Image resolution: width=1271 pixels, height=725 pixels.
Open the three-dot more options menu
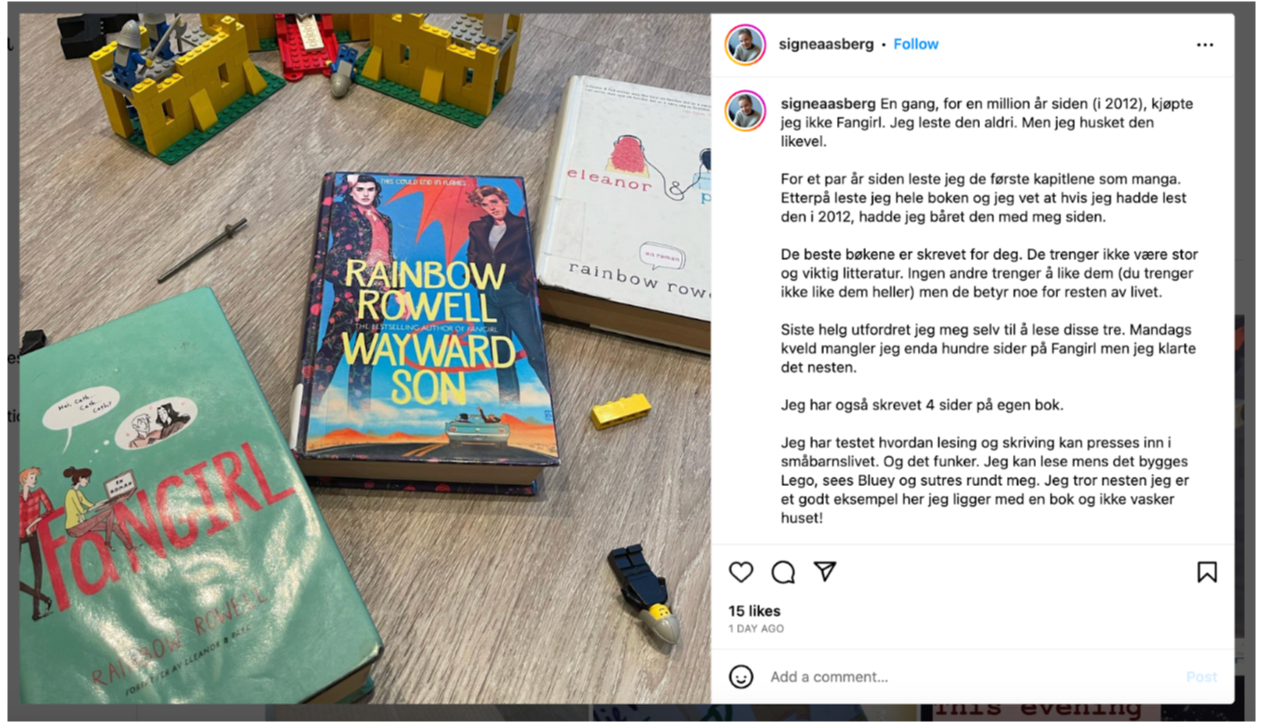point(1205,45)
